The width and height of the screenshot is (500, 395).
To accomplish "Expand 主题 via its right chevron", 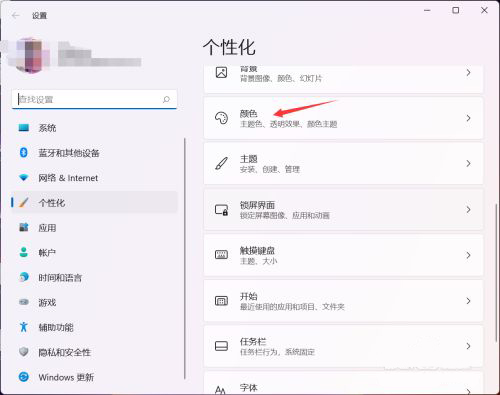I will (x=468, y=163).
